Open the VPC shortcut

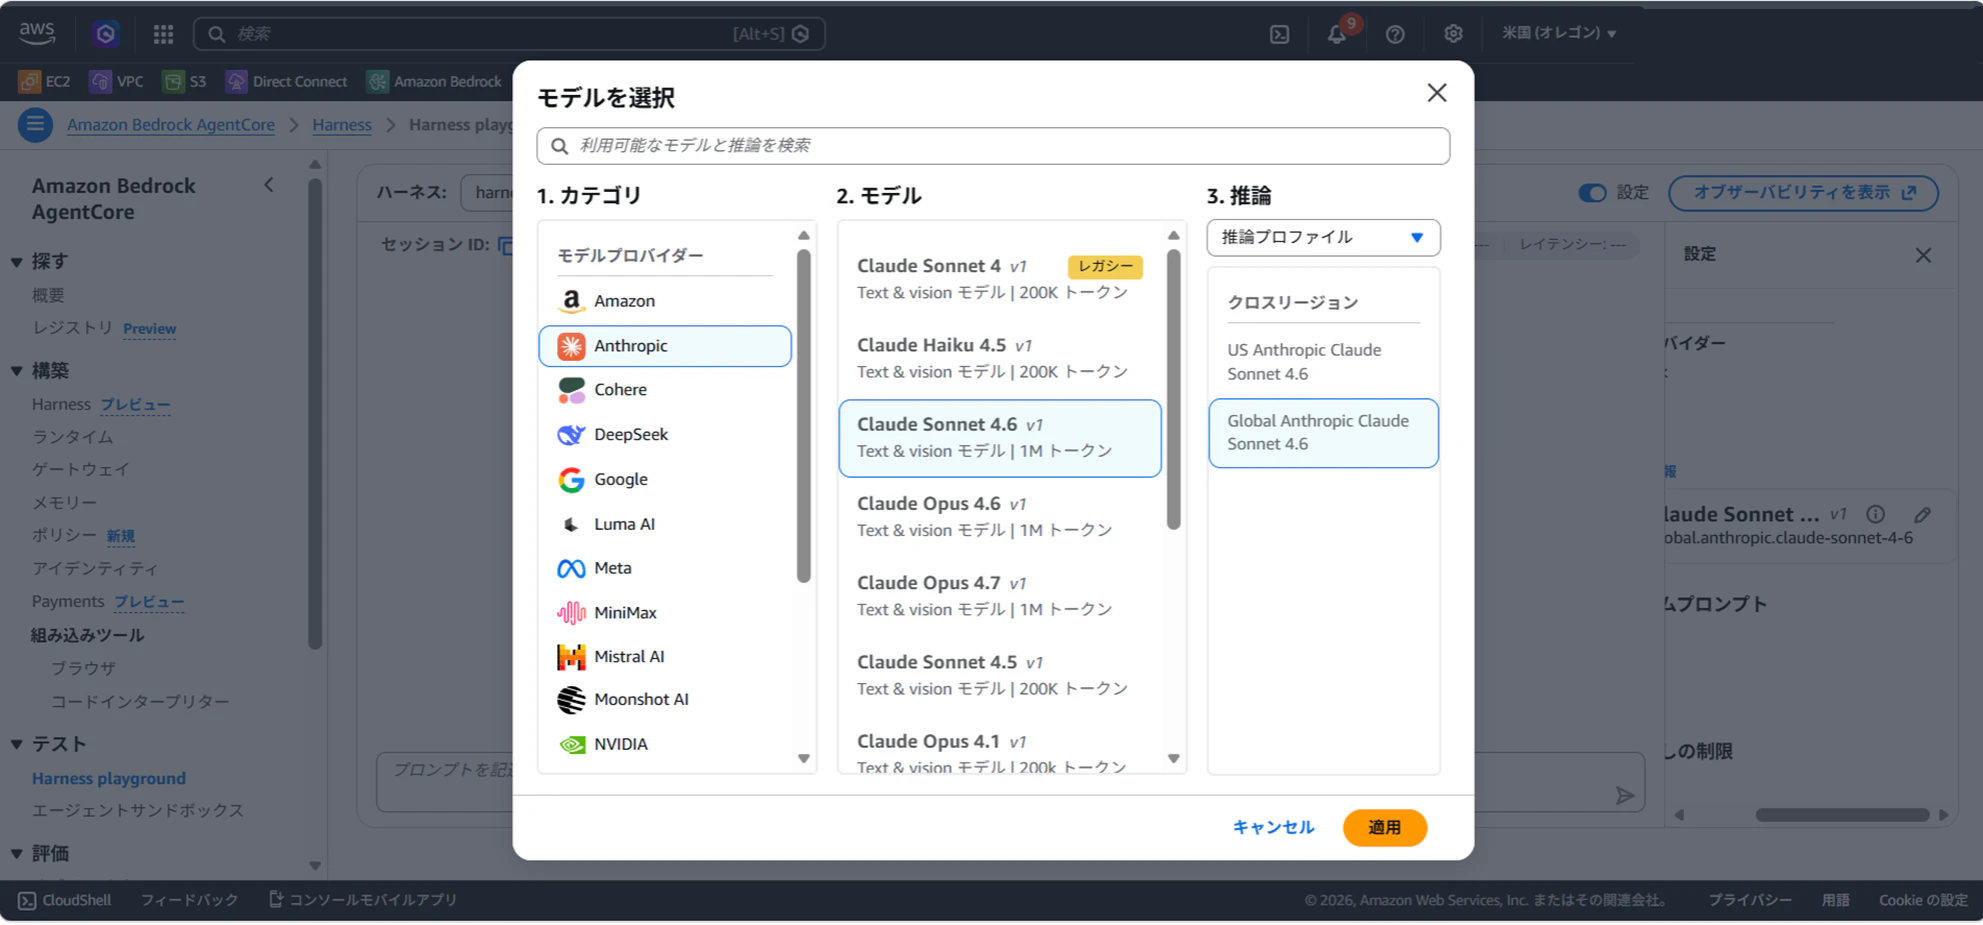click(117, 81)
